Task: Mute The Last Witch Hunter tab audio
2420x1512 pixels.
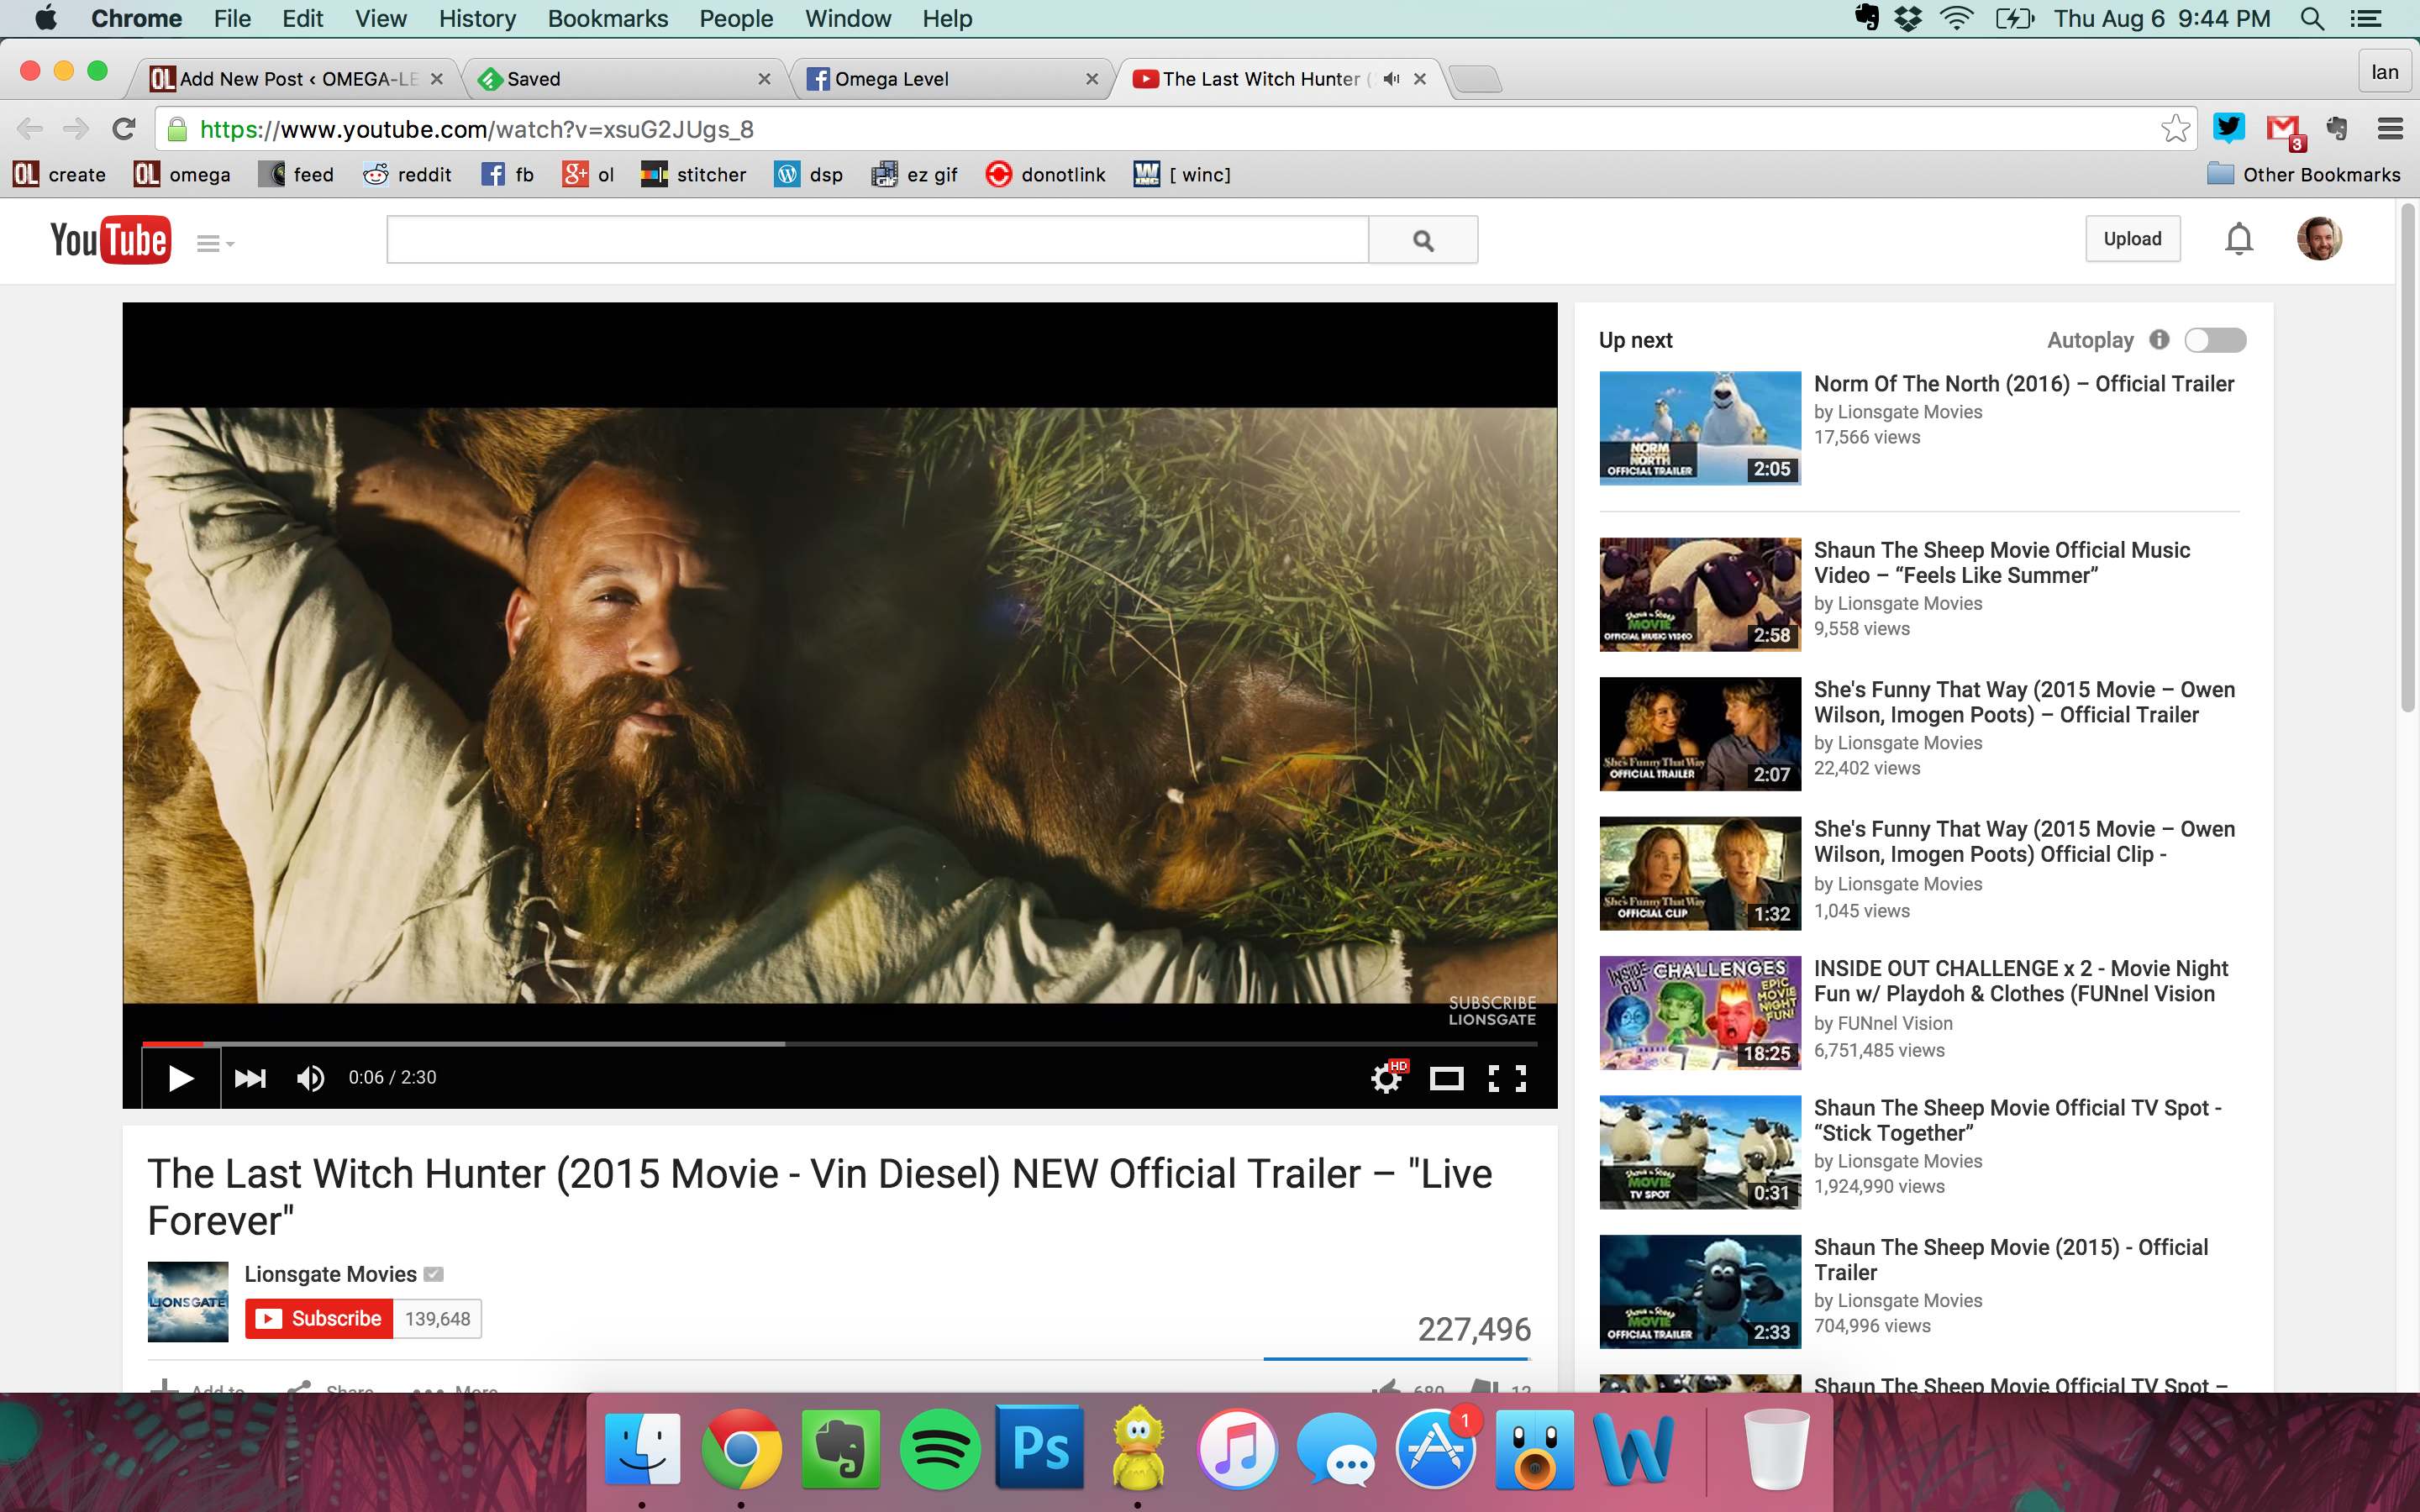Action: [x=1391, y=79]
